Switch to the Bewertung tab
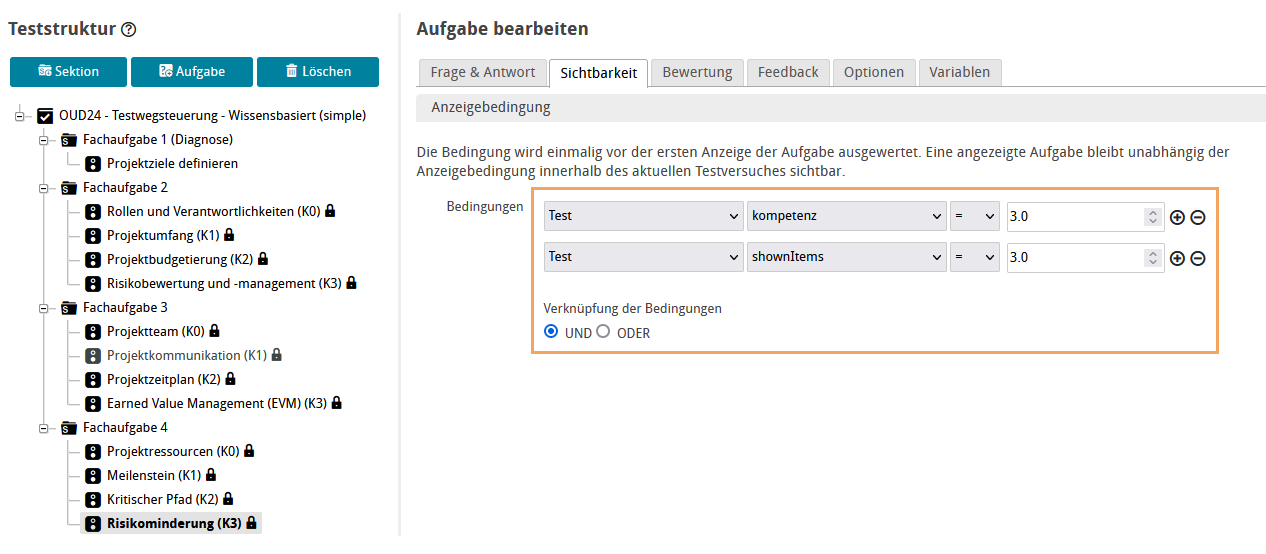This screenshot has height=554, width=1266. [x=697, y=72]
